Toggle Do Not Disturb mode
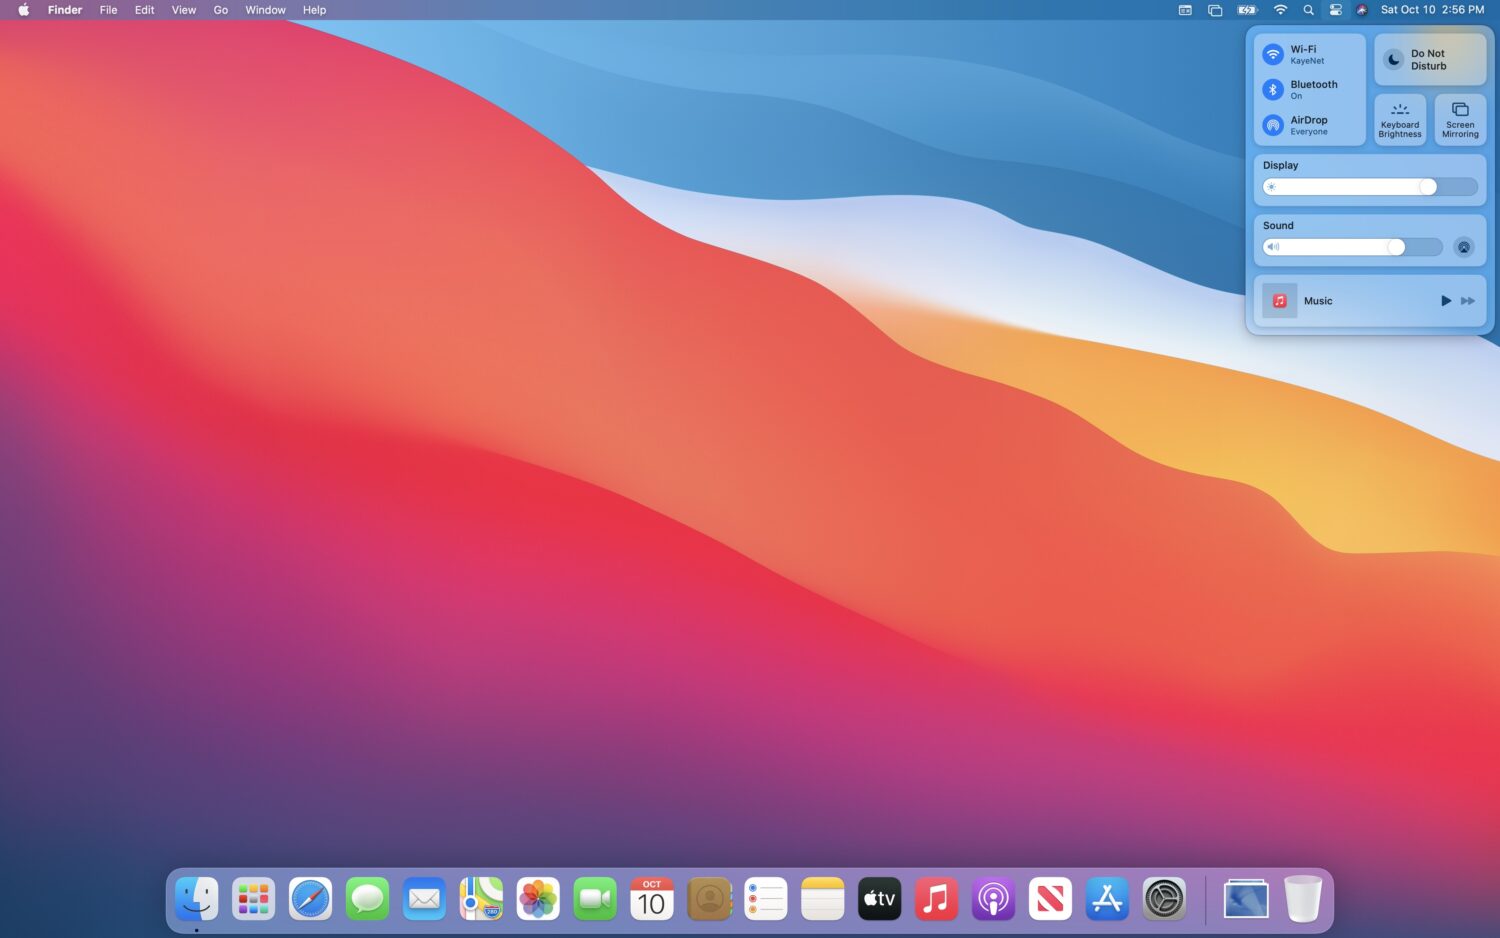Viewport: 1500px width, 938px height. (x=1429, y=59)
